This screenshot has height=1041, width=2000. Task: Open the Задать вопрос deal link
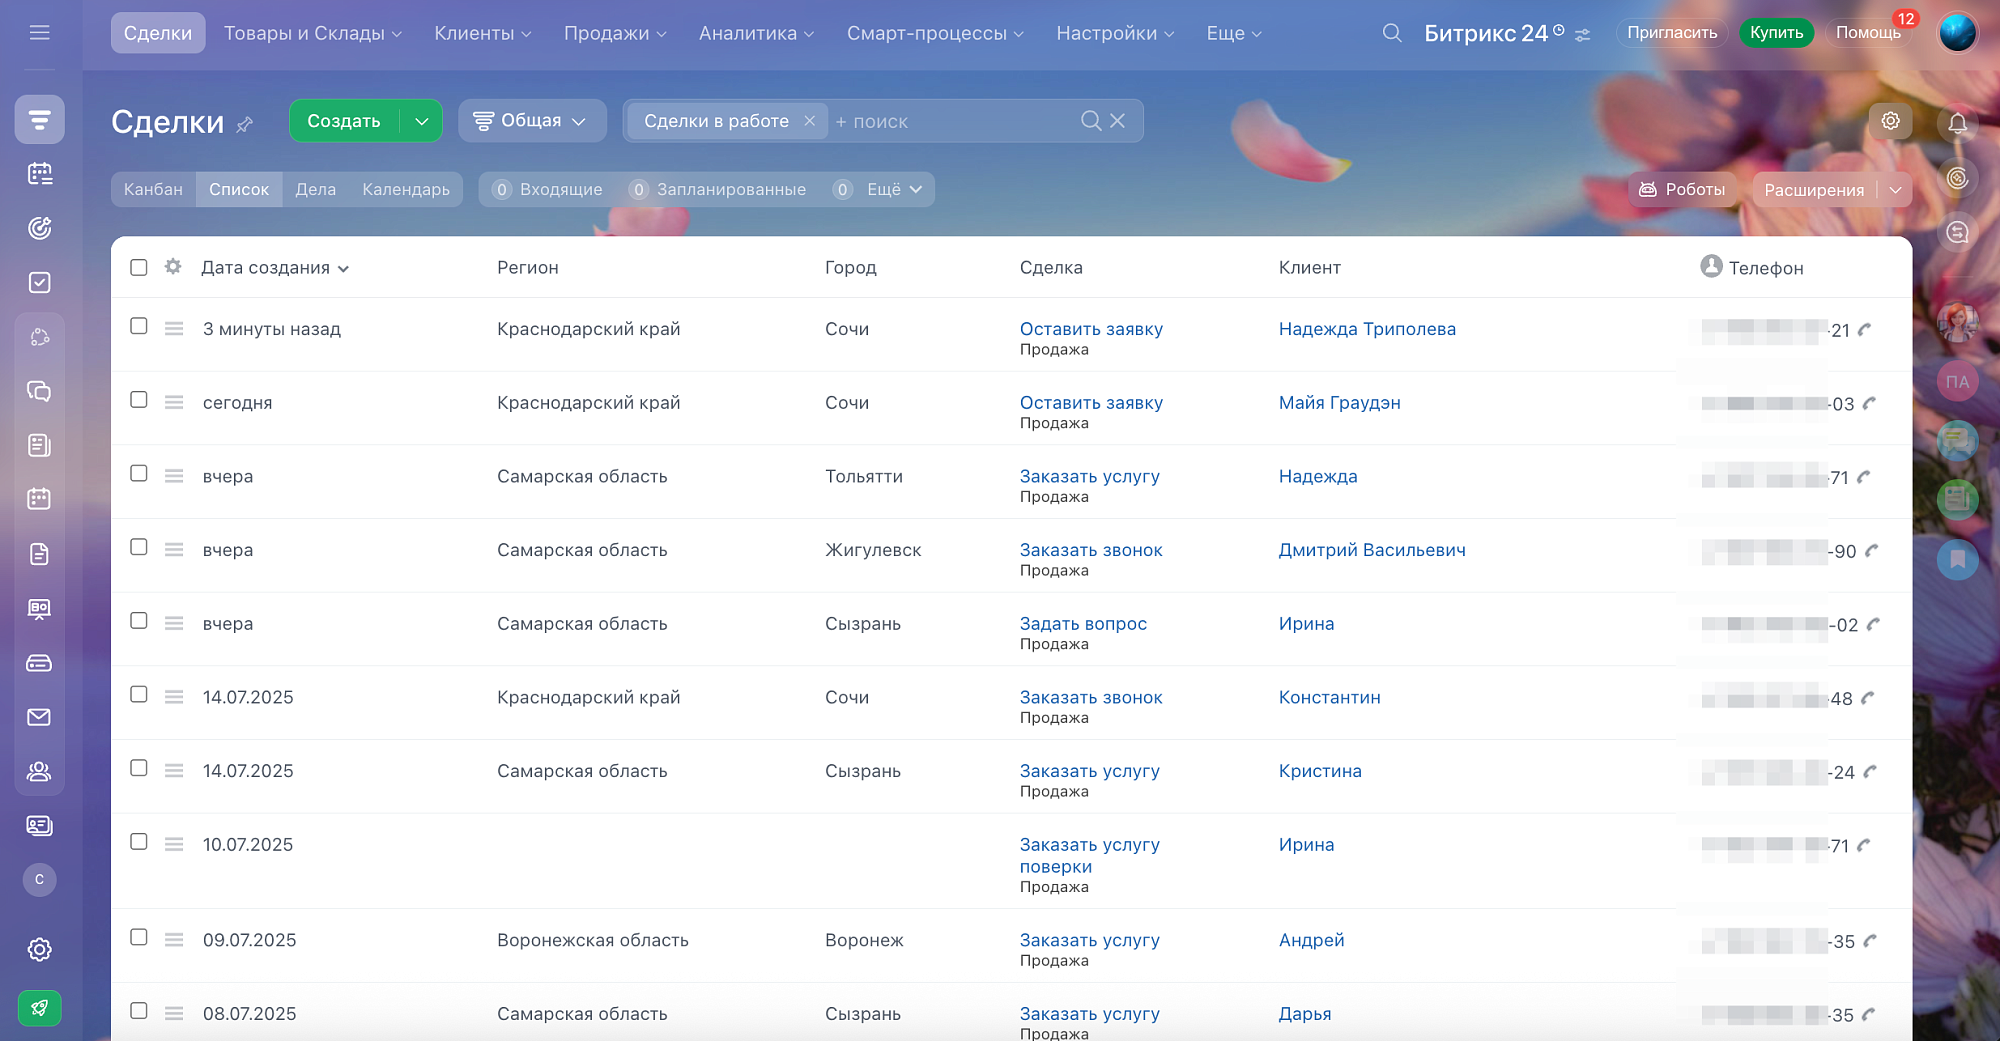click(1083, 624)
